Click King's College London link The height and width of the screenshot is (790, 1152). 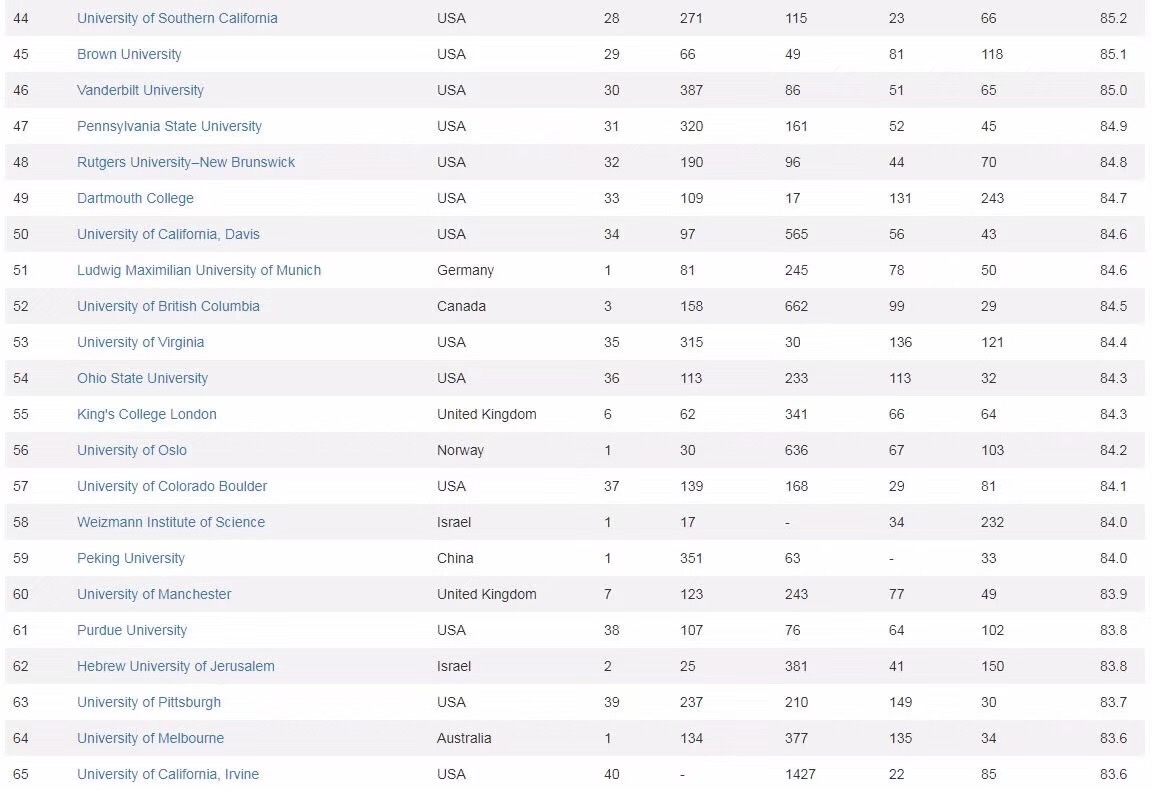tap(146, 414)
